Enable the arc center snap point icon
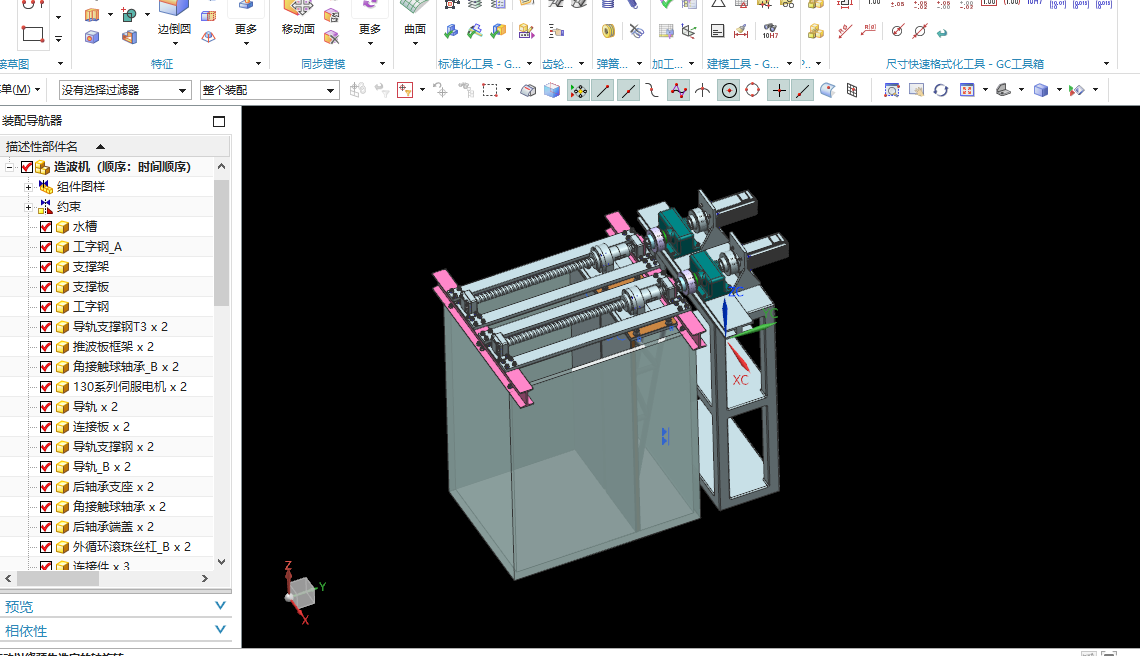Image resolution: width=1140 pixels, height=656 pixels. tap(729, 90)
